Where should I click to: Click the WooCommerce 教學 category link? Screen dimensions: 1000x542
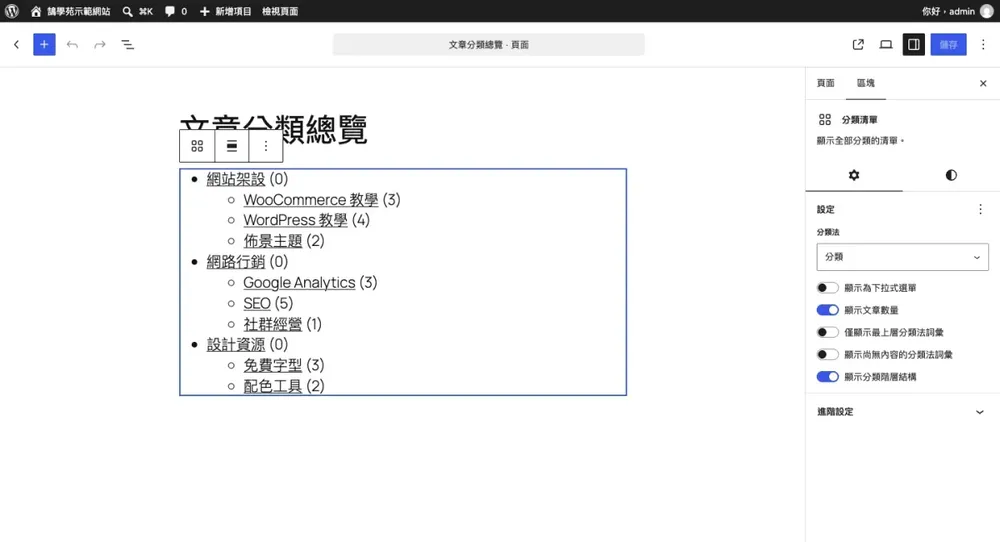pos(311,200)
